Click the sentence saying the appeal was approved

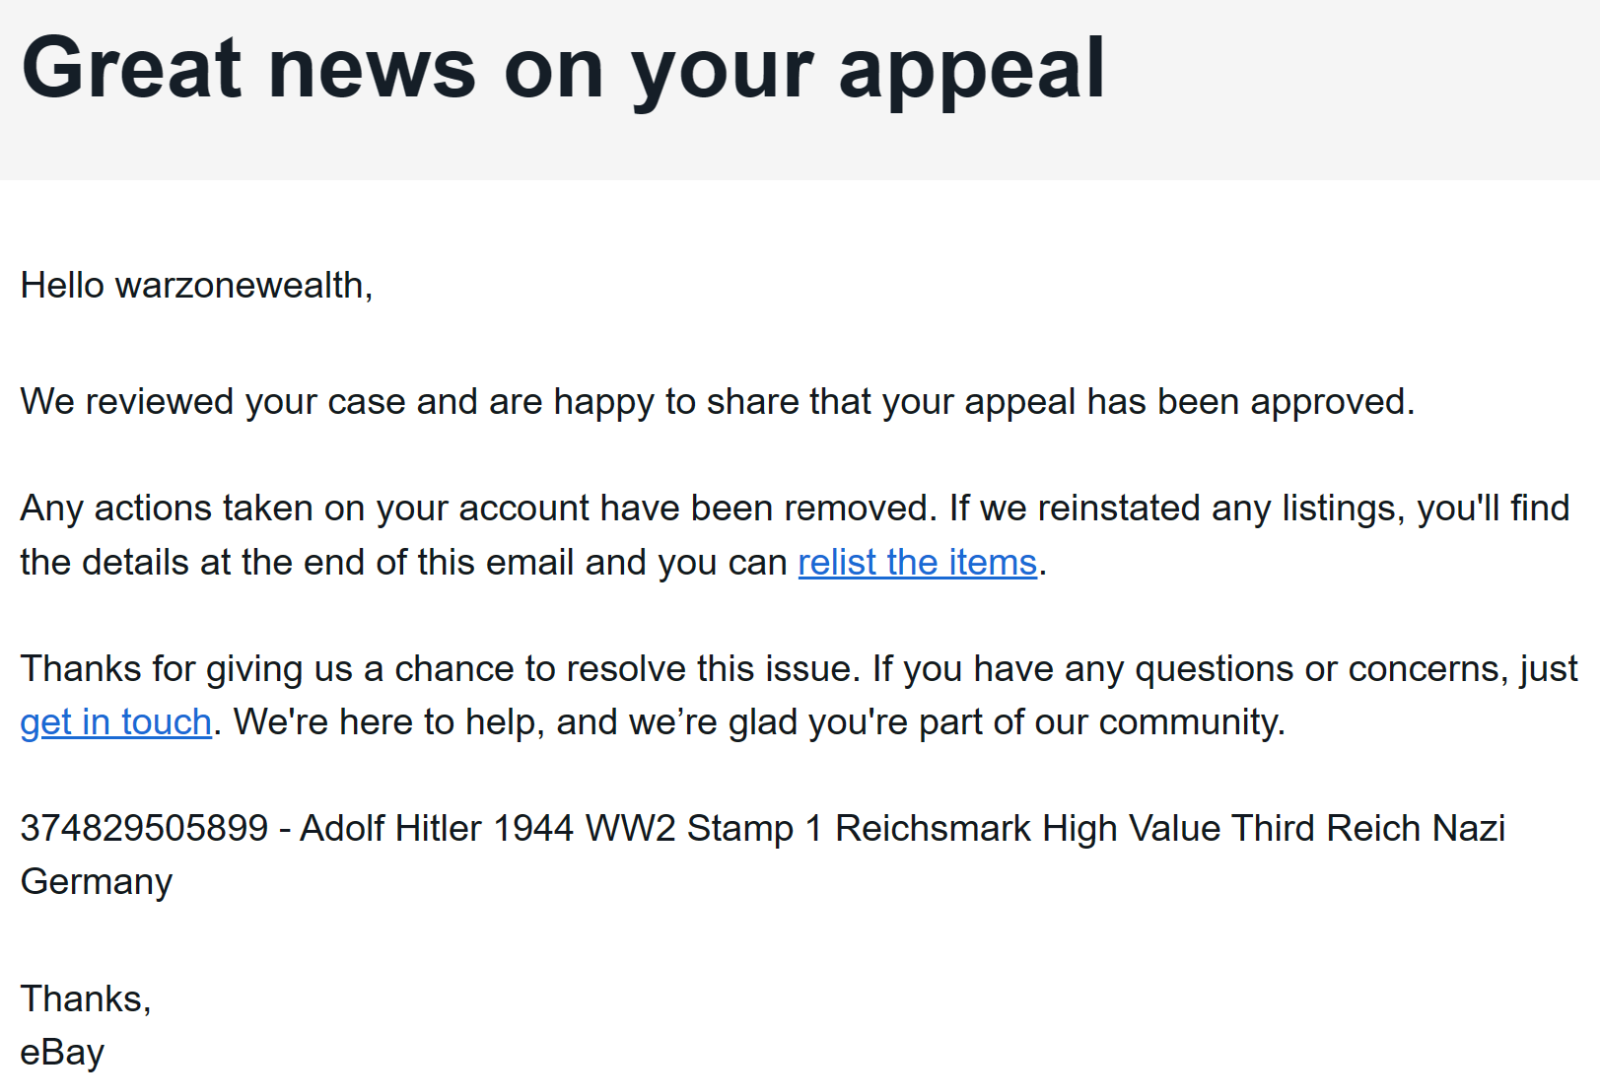click(716, 402)
